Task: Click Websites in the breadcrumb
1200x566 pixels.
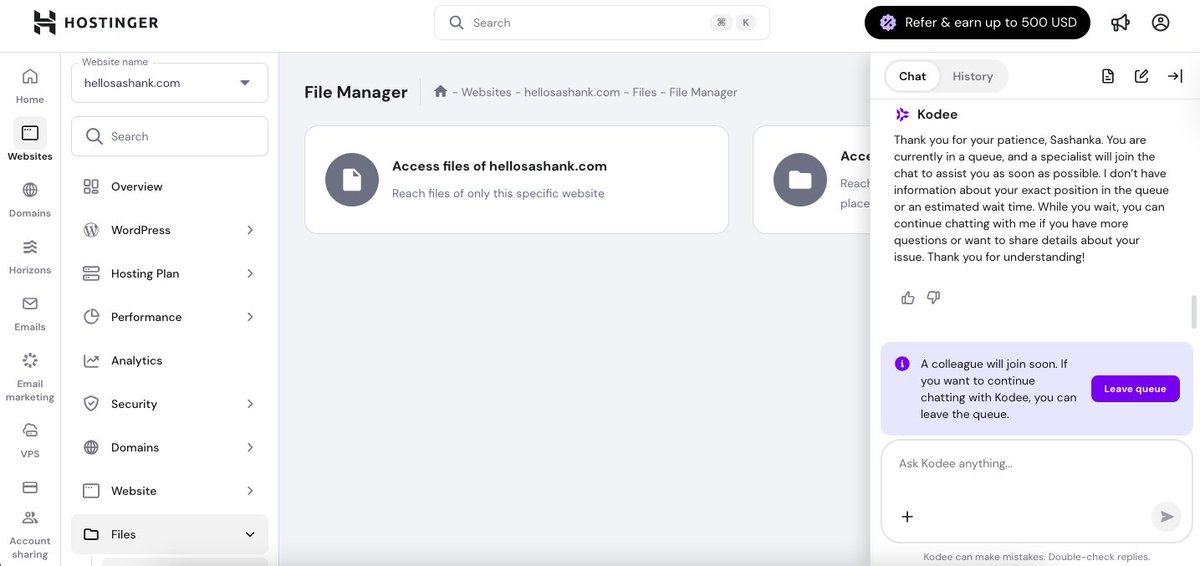Action: tap(487, 92)
